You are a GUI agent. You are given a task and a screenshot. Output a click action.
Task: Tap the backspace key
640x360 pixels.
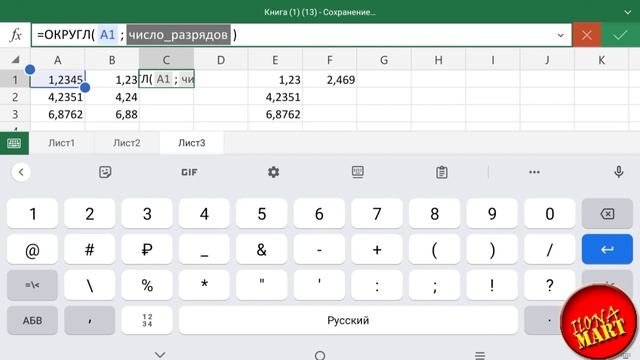point(607,213)
